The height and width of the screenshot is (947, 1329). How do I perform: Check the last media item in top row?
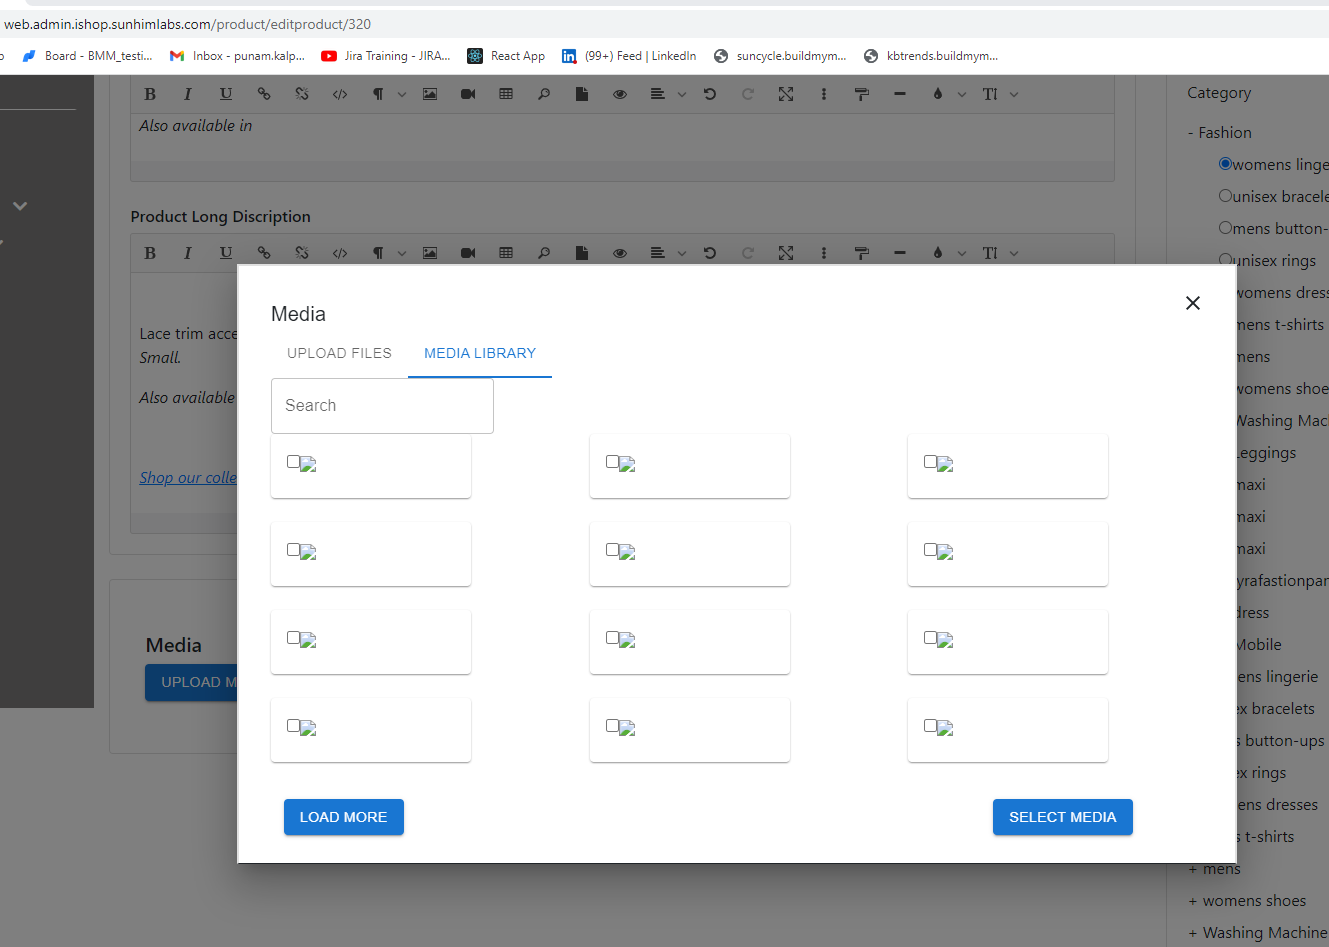click(930, 462)
